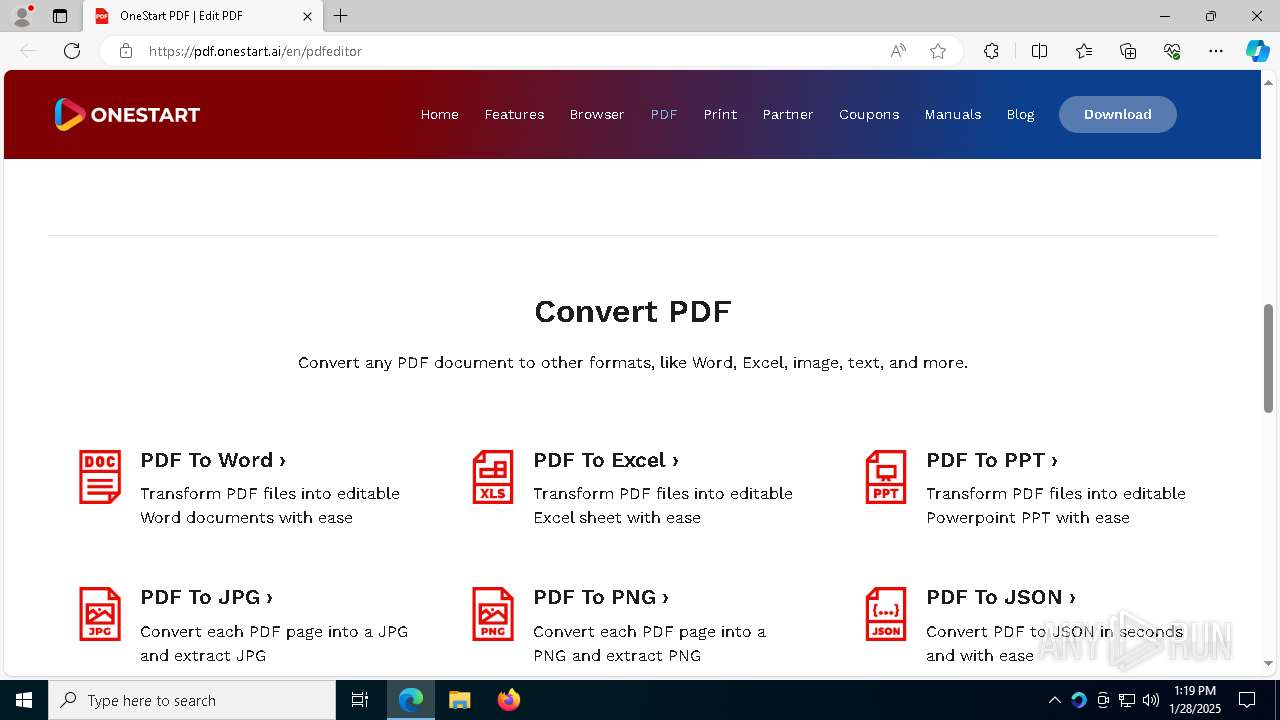Open the Print menu item

(720, 114)
